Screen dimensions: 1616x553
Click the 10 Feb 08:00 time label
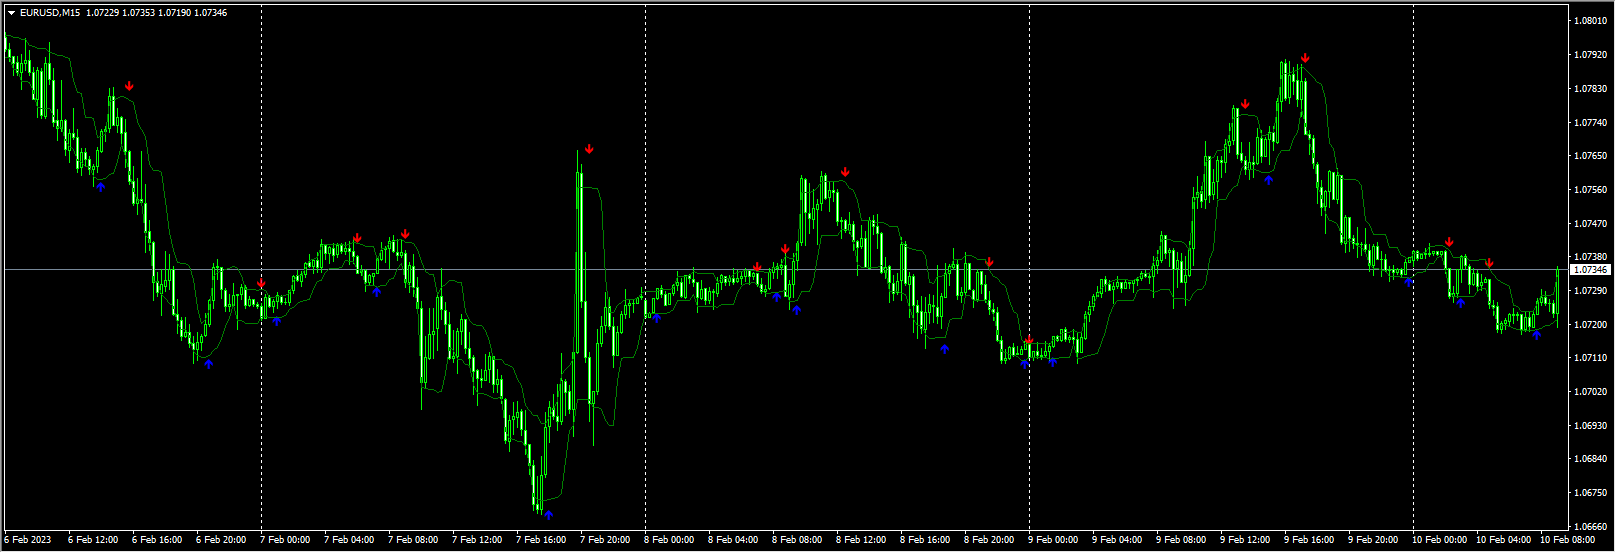[1567, 540]
